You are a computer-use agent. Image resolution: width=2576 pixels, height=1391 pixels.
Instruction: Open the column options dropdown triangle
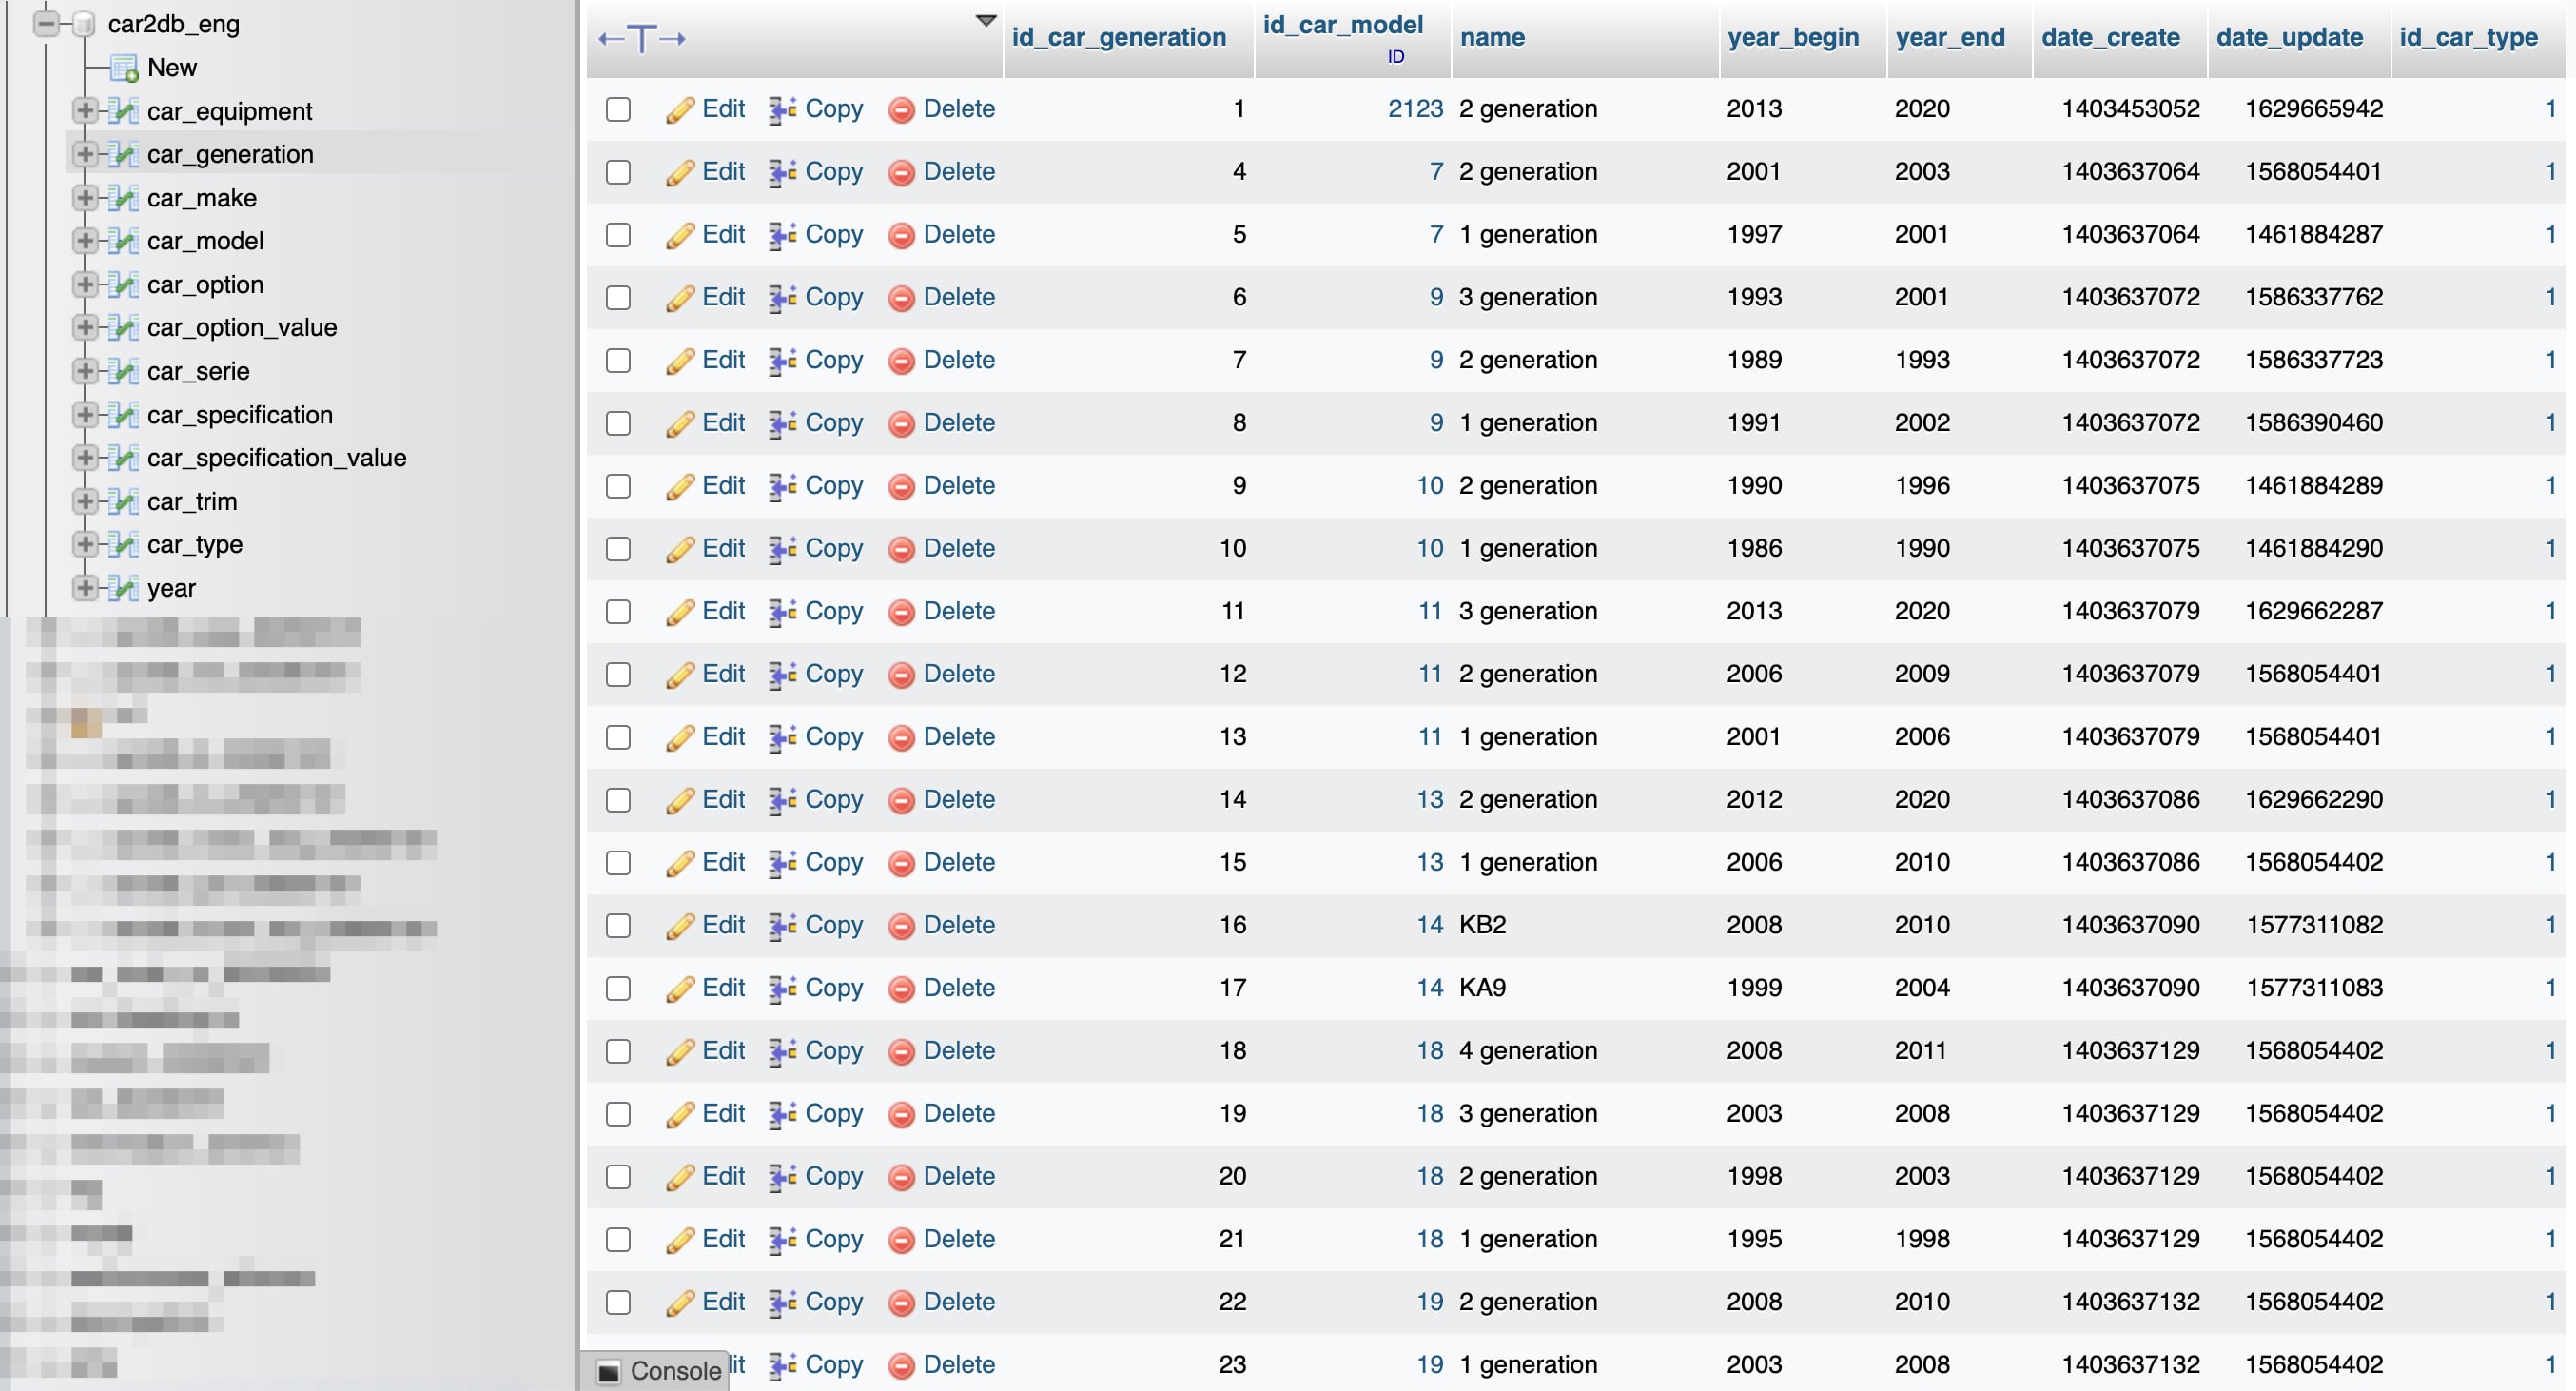pos(985,21)
